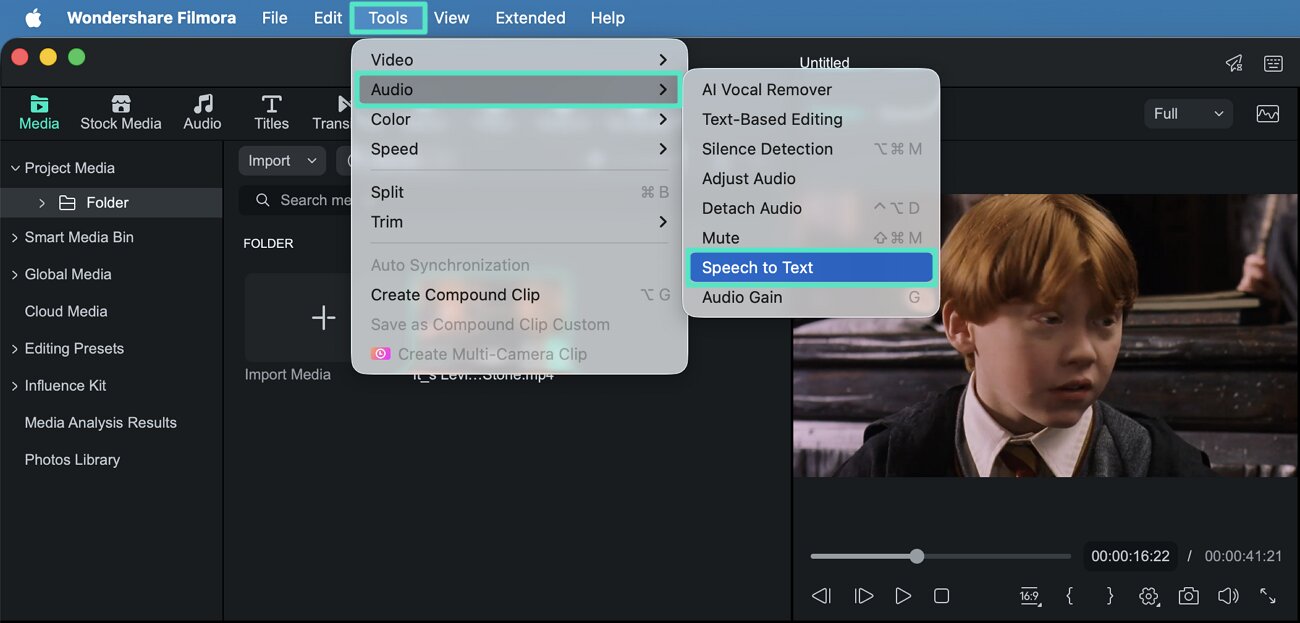Open the View menu
This screenshot has width=1300, height=623.
click(x=451, y=18)
